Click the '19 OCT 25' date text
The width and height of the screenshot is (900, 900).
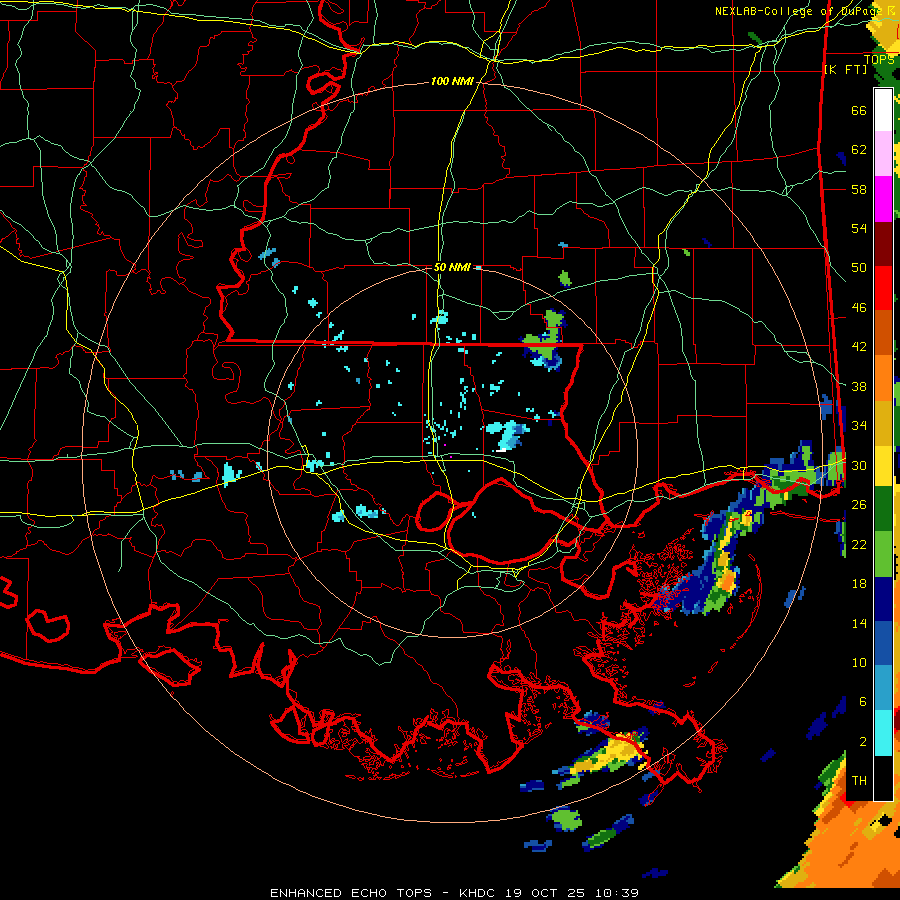545,893
